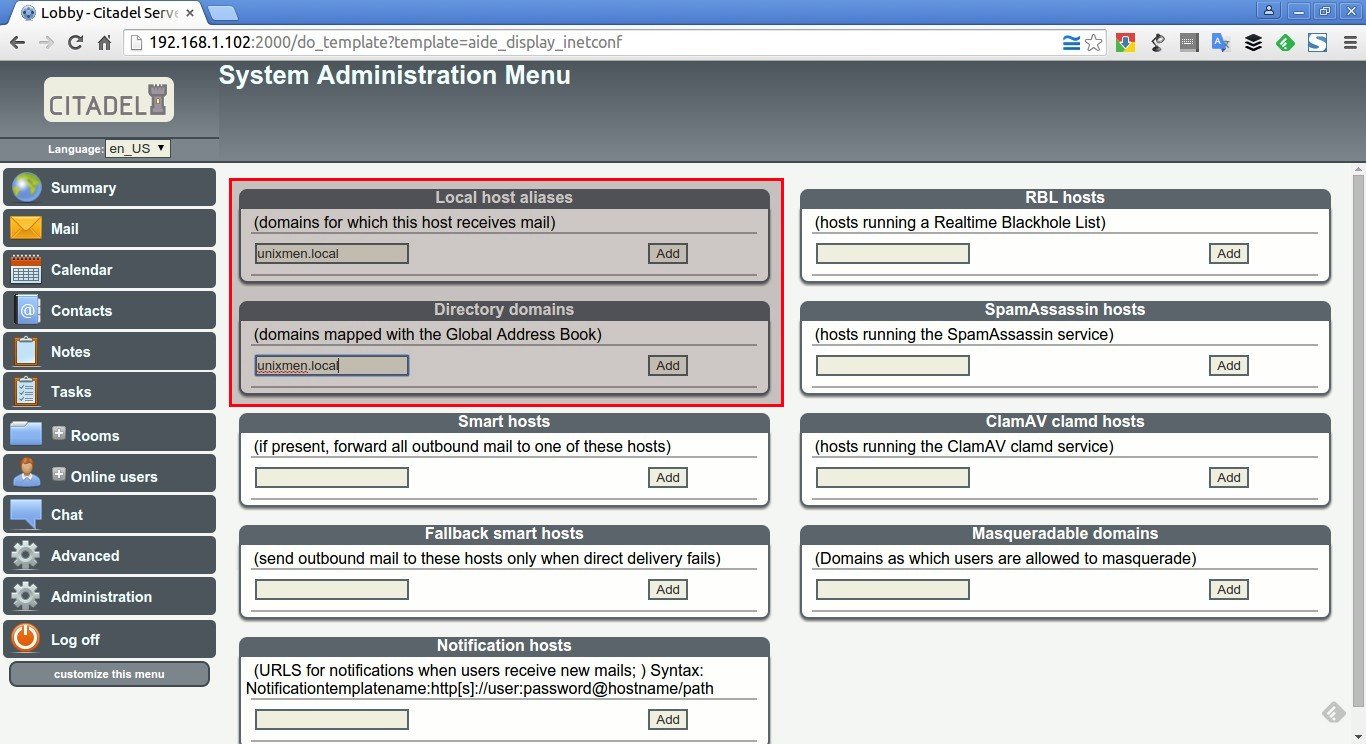The height and width of the screenshot is (744, 1366).
Task: Open the Language en_US dropdown
Action: (x=138, y=148)
